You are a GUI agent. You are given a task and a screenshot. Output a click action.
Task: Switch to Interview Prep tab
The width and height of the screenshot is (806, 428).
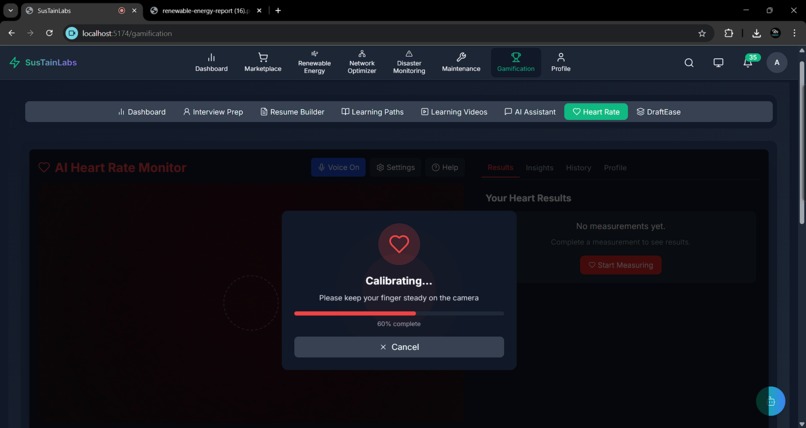[213, 111]
